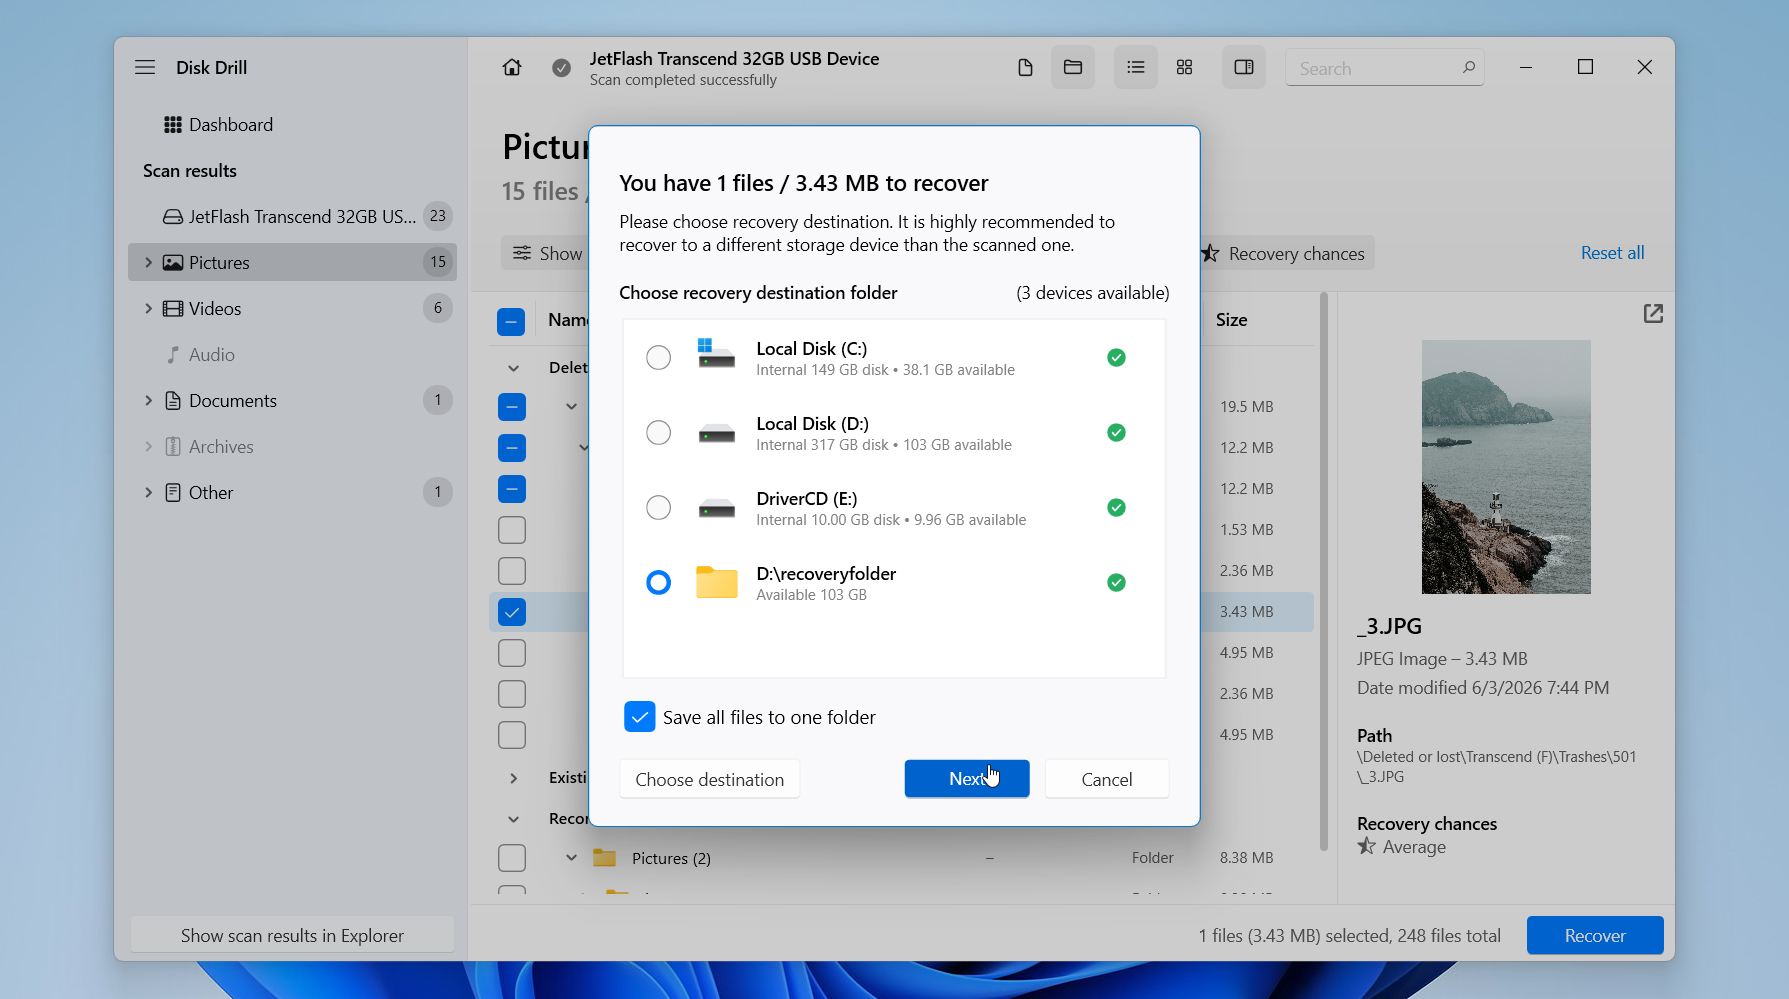Viewport: 1789px width, 999px height.
Task: Select D:\recoveryfolder radio button
Action: pos(658,582)
